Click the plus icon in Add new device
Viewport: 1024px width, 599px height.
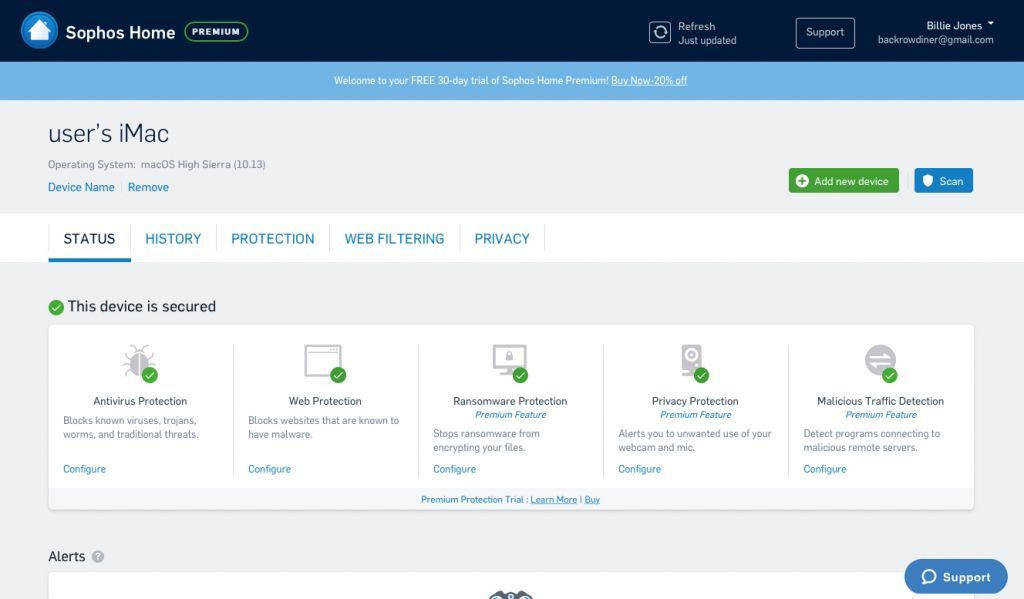pos(802,181)
